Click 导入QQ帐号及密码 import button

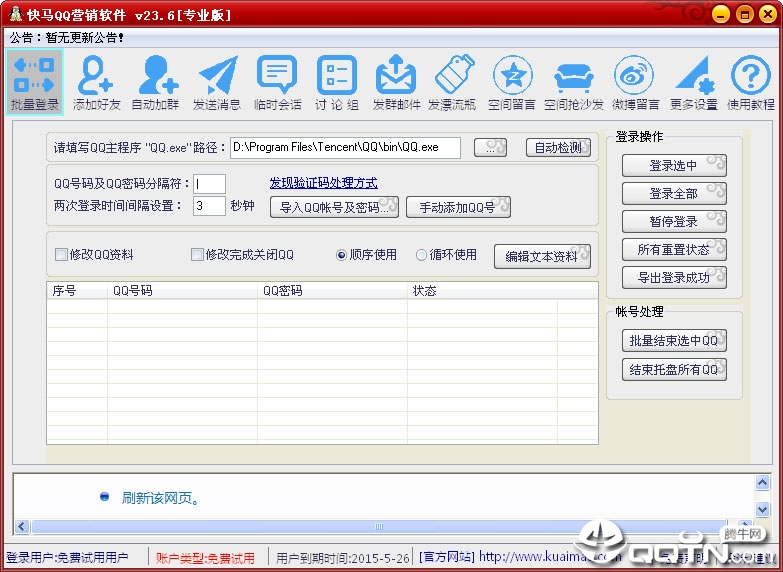(334, 207)
